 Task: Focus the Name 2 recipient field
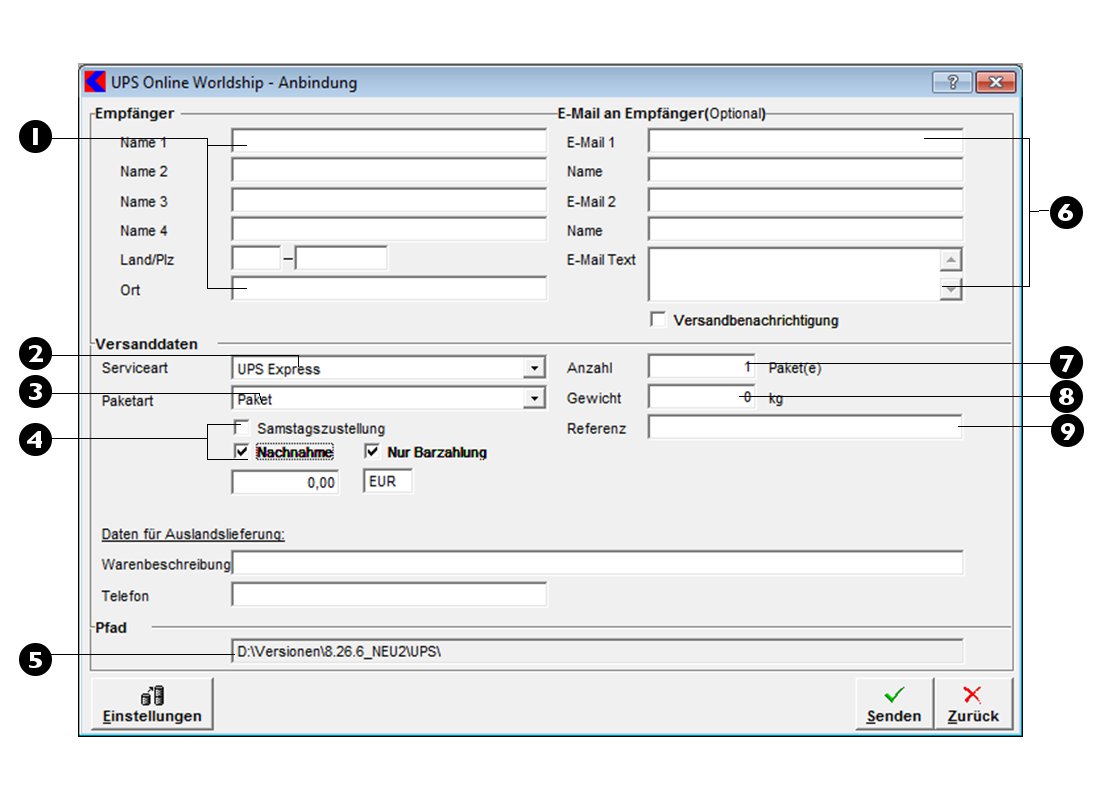click(x=389, y=171)
